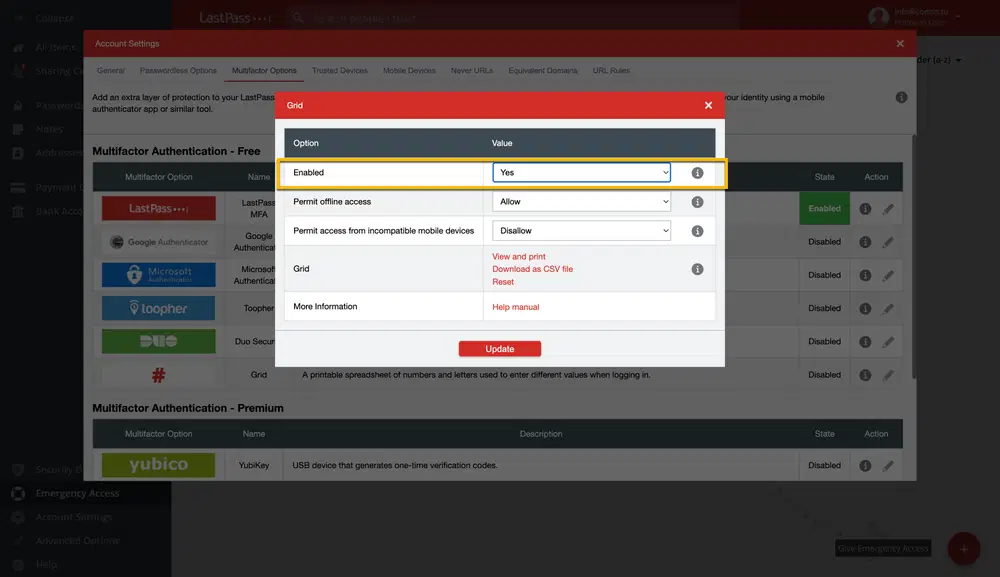The height and width of the screenshot is (577, 1000).
Task: Show info for incompatible mobile devices option
Action: tap(697, 231)
